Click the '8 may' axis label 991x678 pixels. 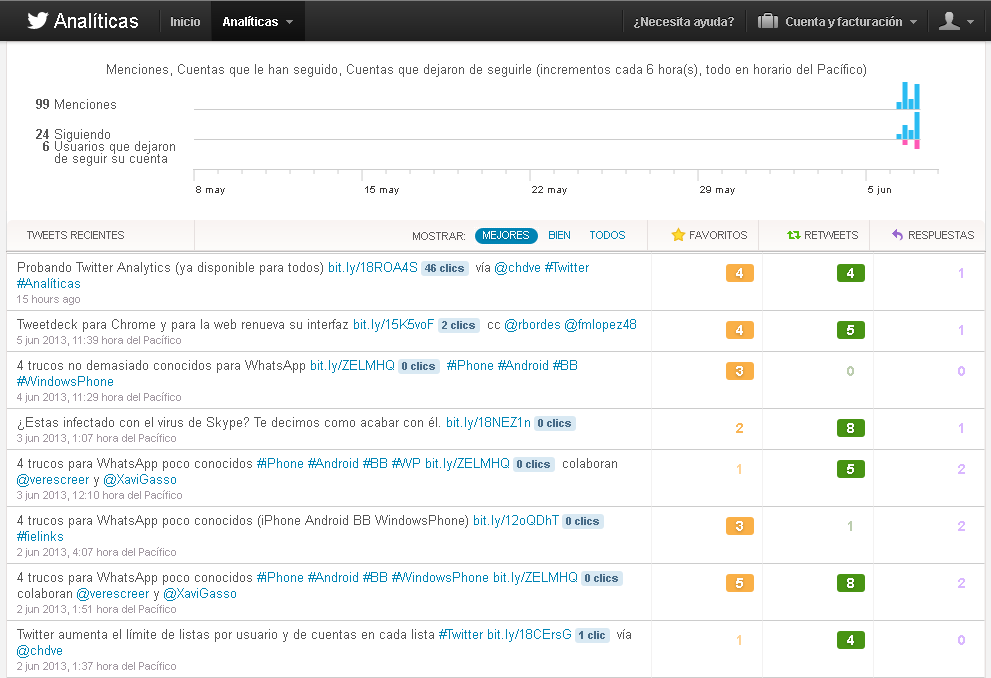210,190
